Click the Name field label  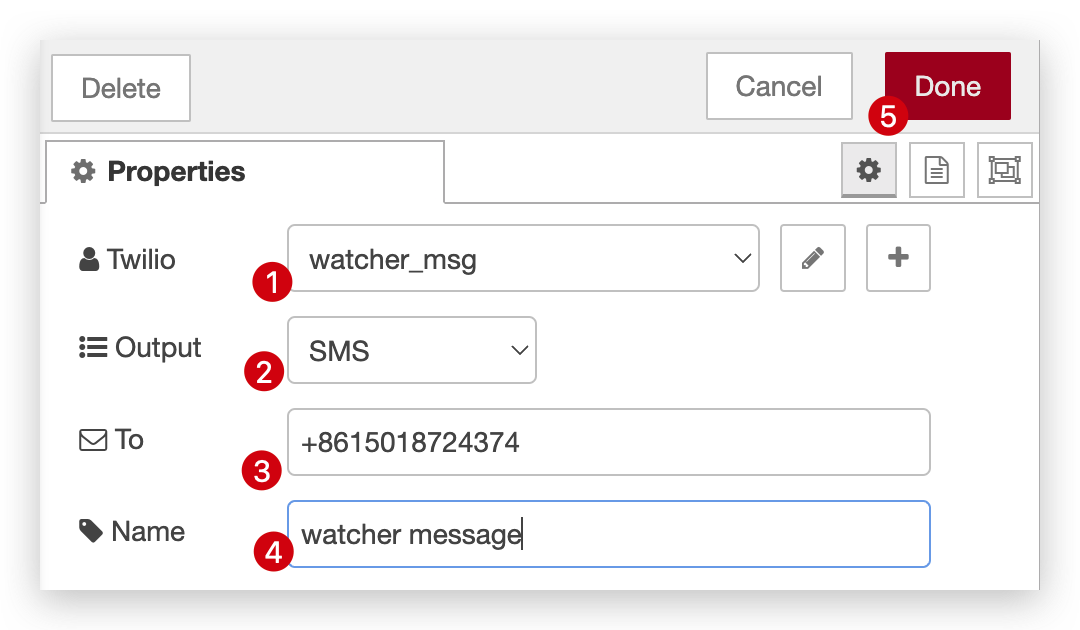click(x=132, y=532)
